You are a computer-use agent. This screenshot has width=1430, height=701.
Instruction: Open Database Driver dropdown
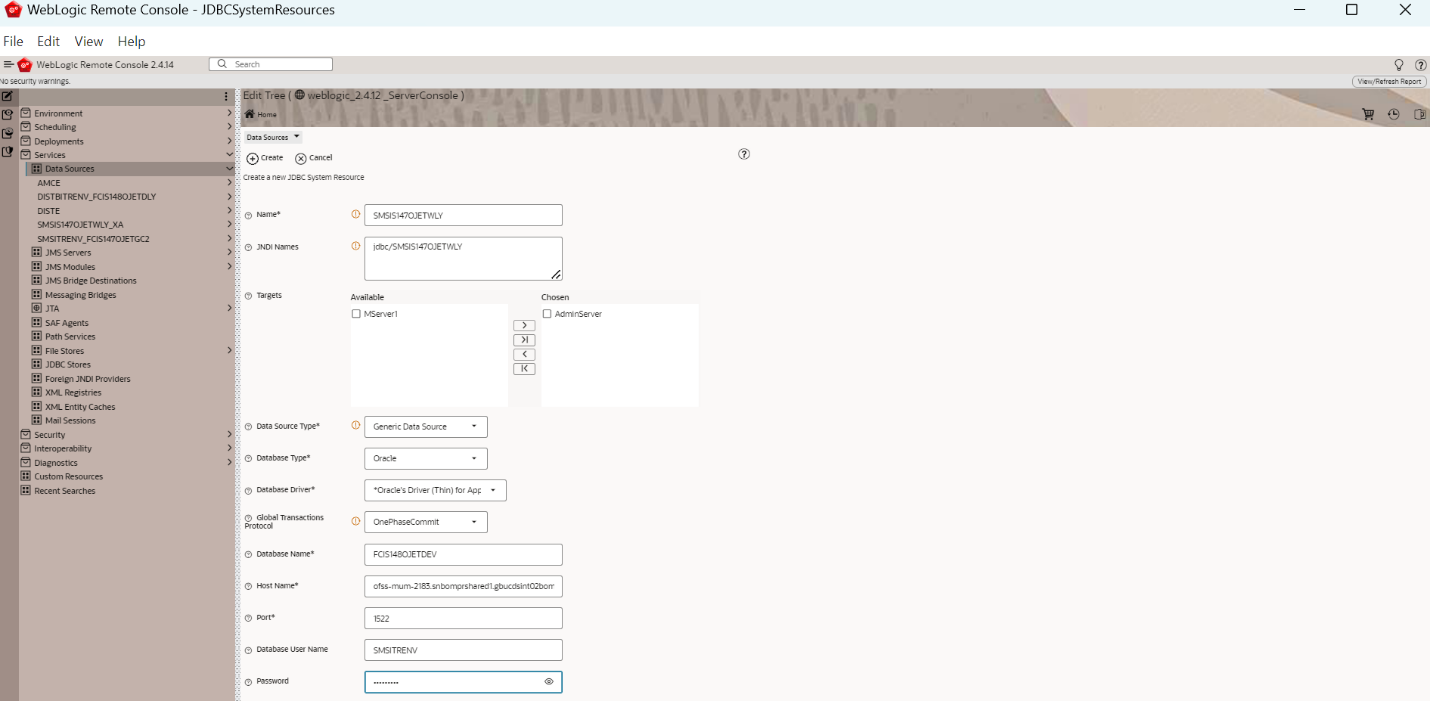(436, 491)
